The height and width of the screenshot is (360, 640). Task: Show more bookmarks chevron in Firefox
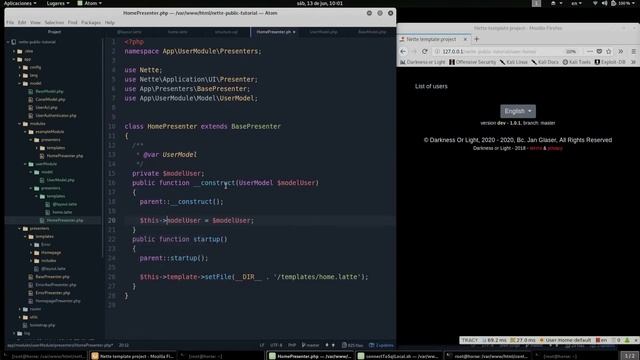coord(633,62)
